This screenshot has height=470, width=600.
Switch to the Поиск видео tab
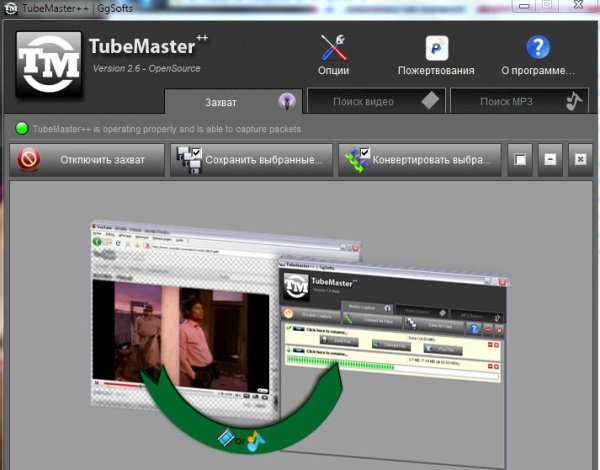tap(377, 101)
